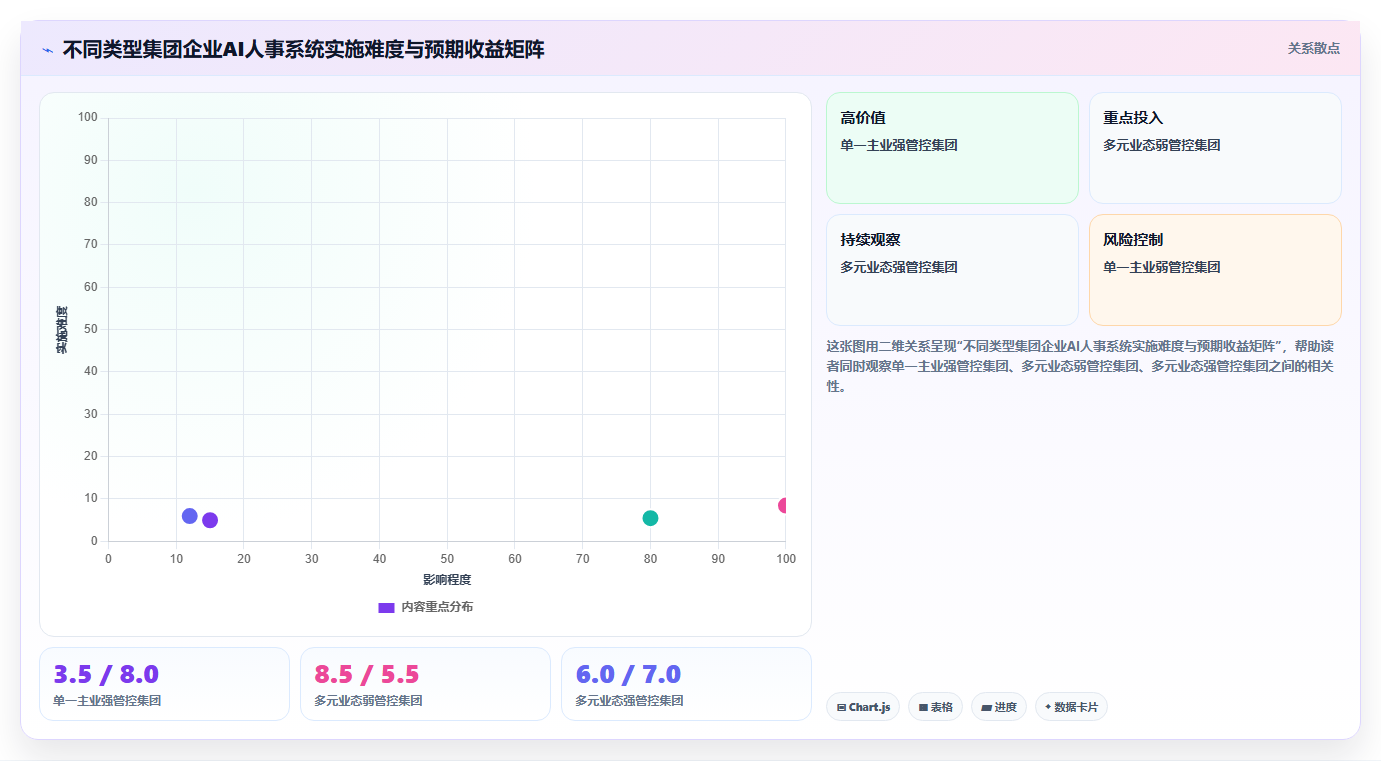Viewport: 1381px width, 761px height.
Task: Click the Chart.js tag chip
Action: (863, 707)
